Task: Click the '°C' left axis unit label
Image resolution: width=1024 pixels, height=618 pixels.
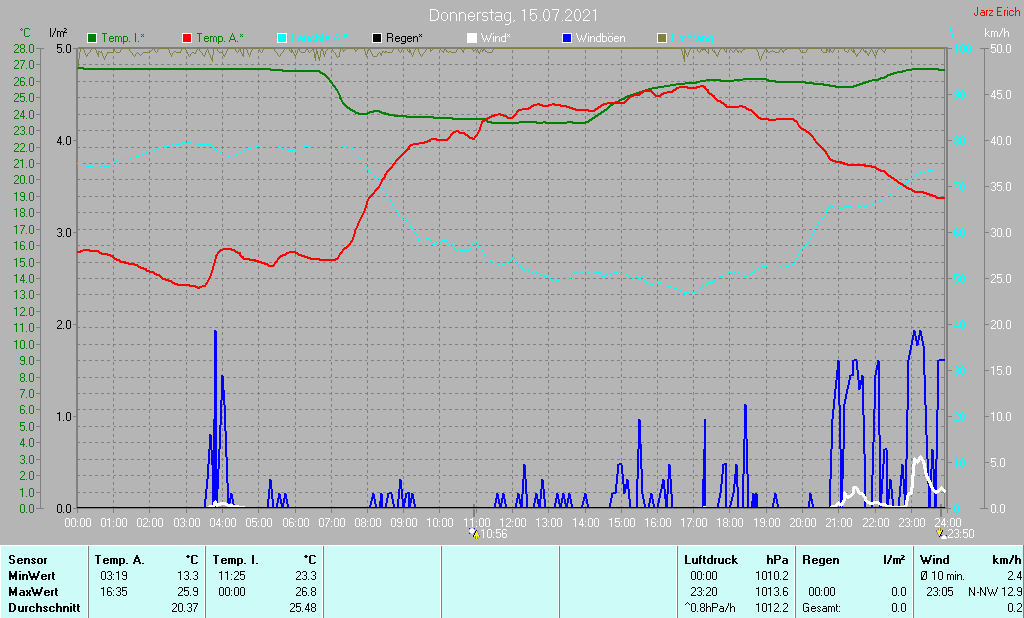Action: click(25, 33)
